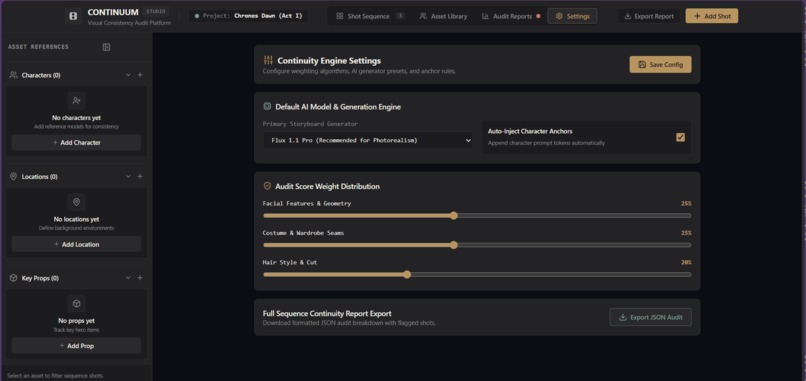Click the Export JSON Audit button
The width and height of the screenshot is (806, 381).
point(651,317)
